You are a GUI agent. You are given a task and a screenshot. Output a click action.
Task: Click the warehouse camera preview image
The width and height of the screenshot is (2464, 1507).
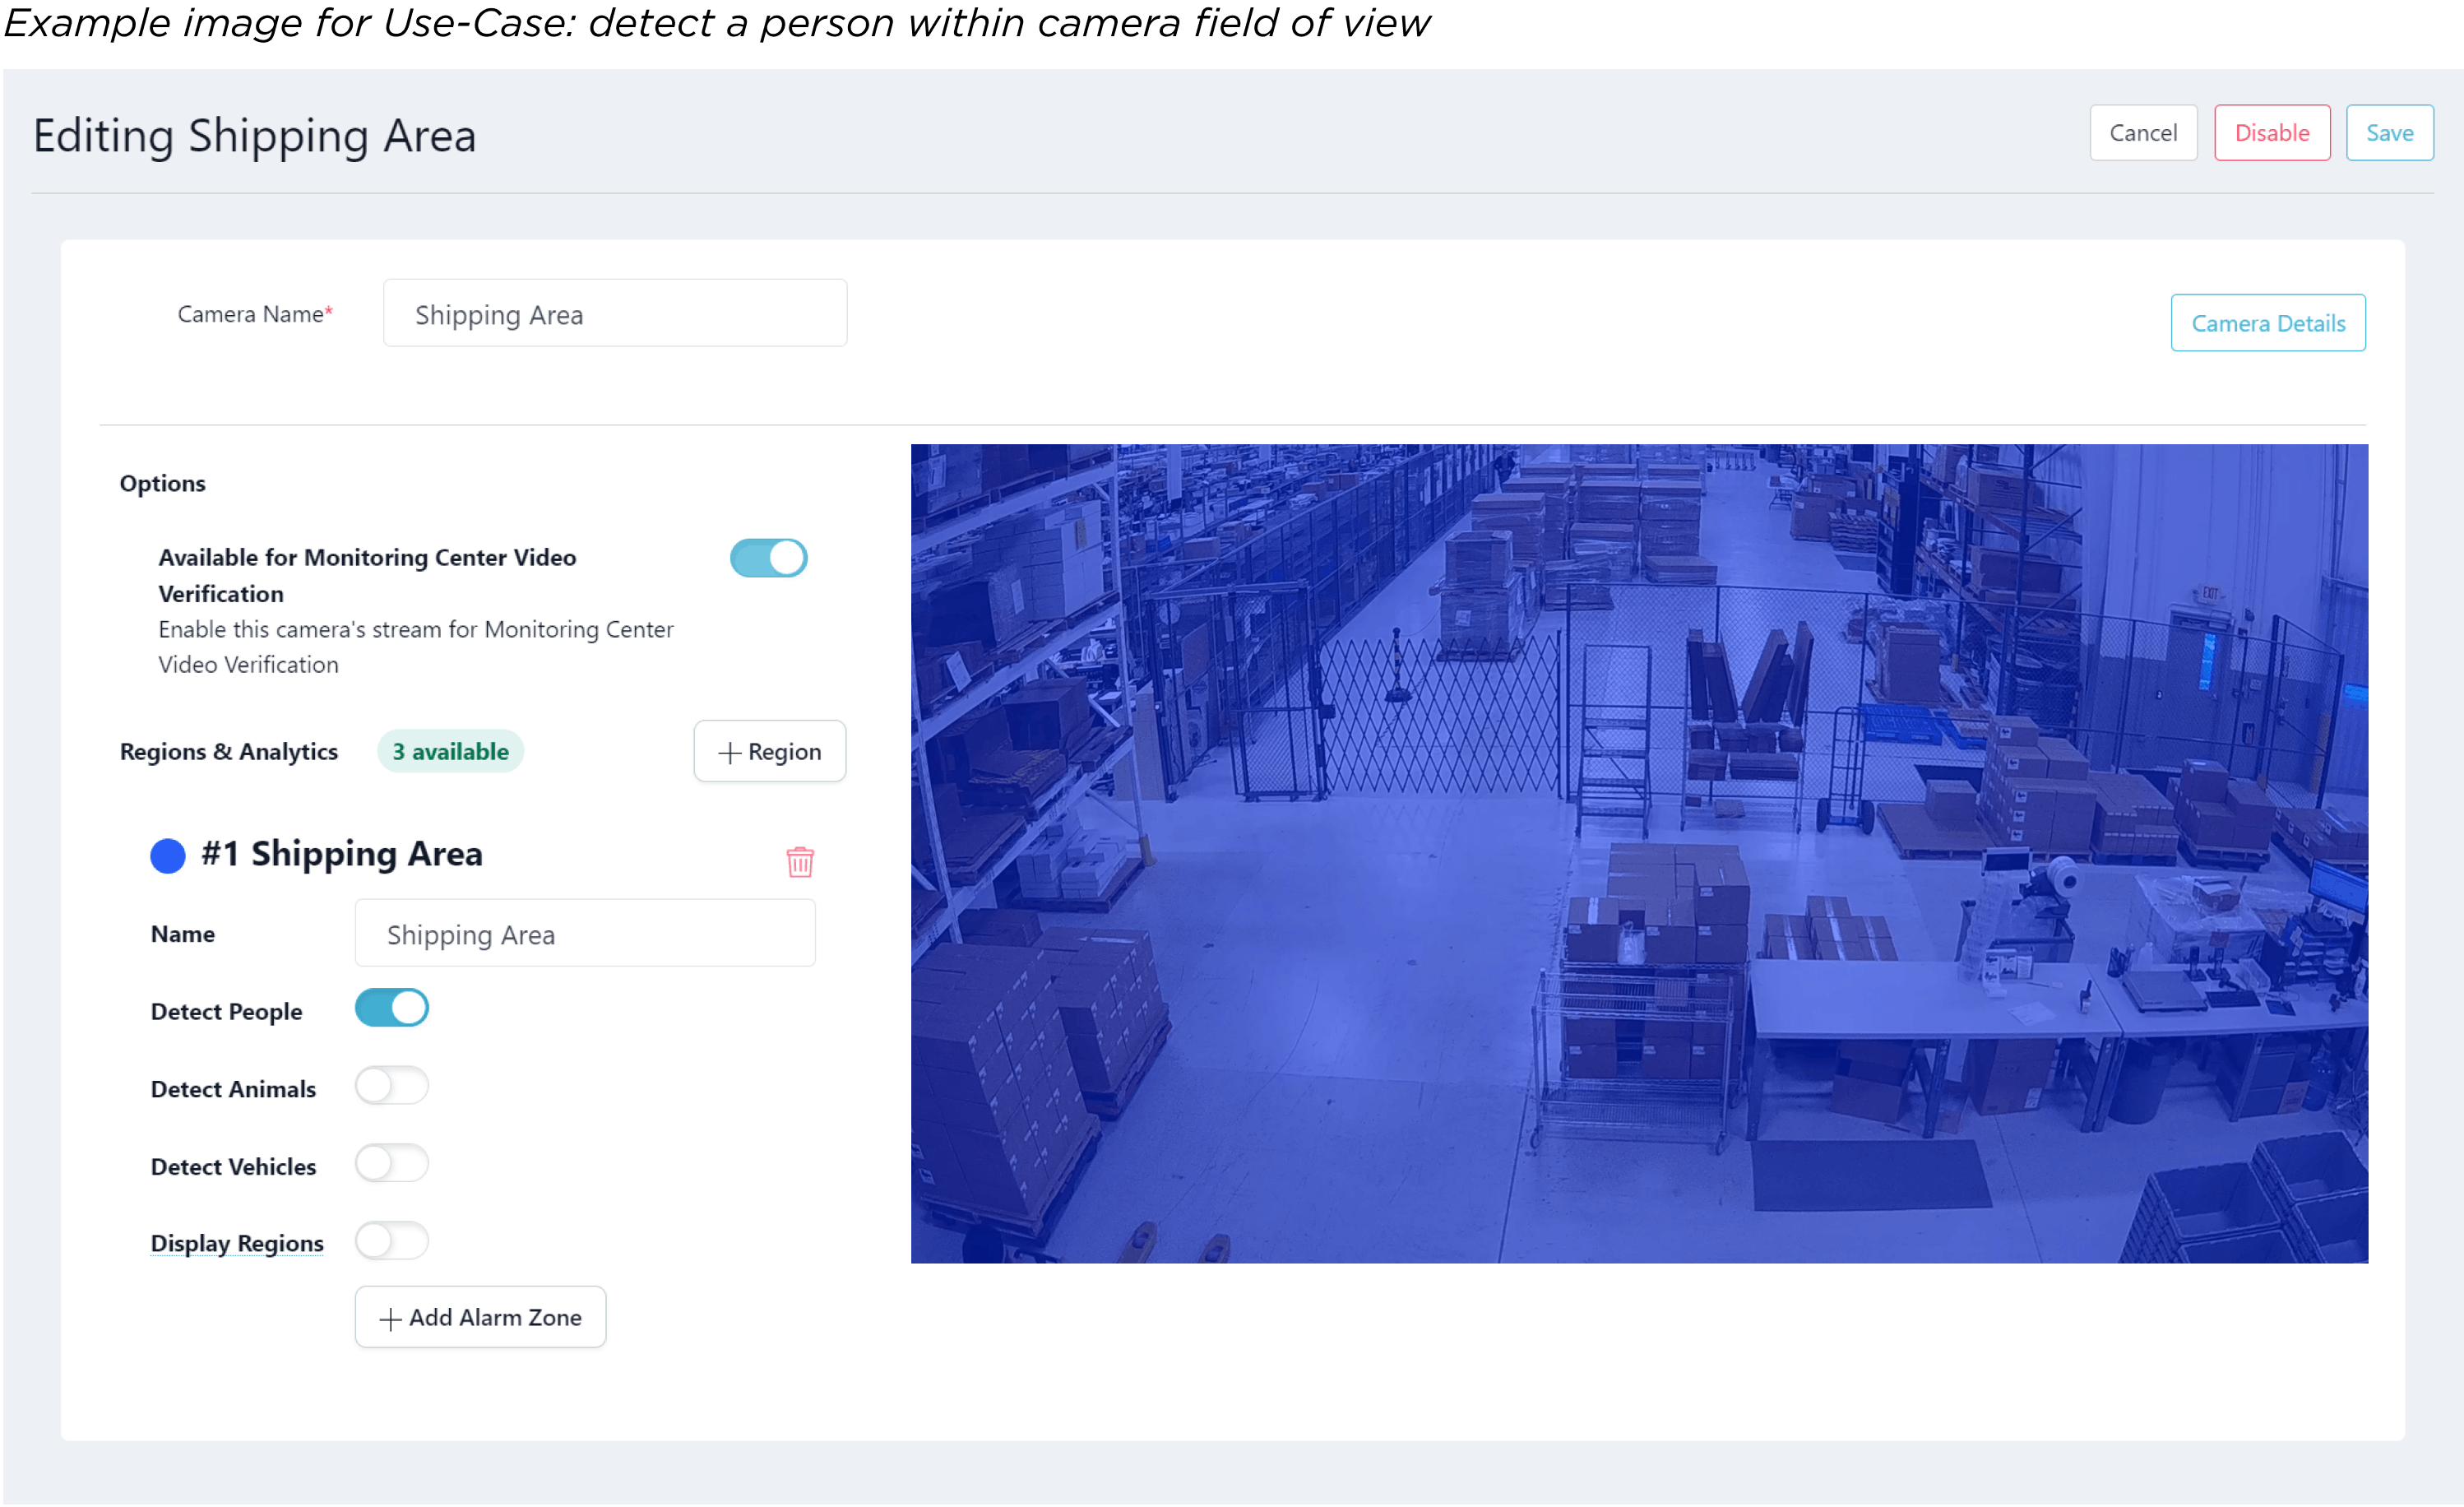(1638, 853)
